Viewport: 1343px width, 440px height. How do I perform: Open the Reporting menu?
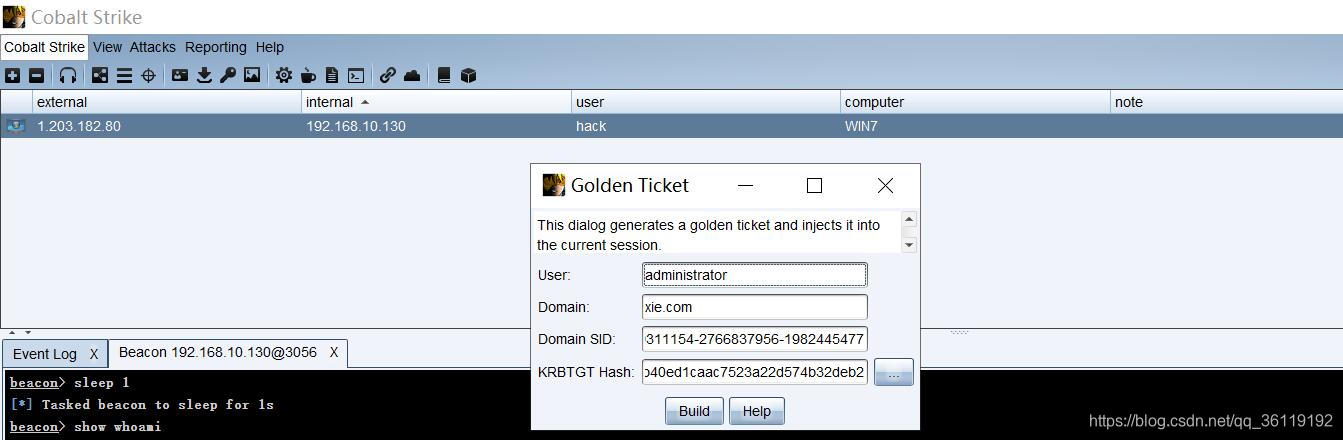tap(216, 47)
